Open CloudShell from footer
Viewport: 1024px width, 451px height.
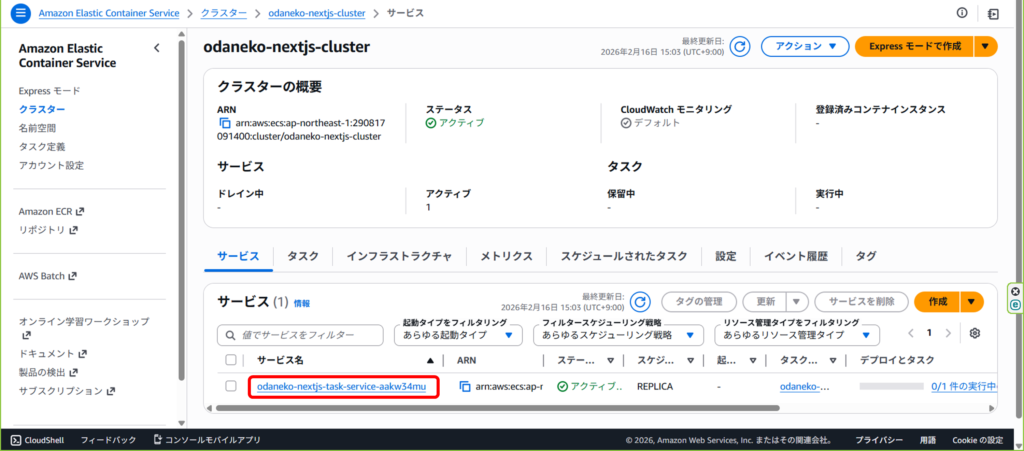click(x=37, y=439)
